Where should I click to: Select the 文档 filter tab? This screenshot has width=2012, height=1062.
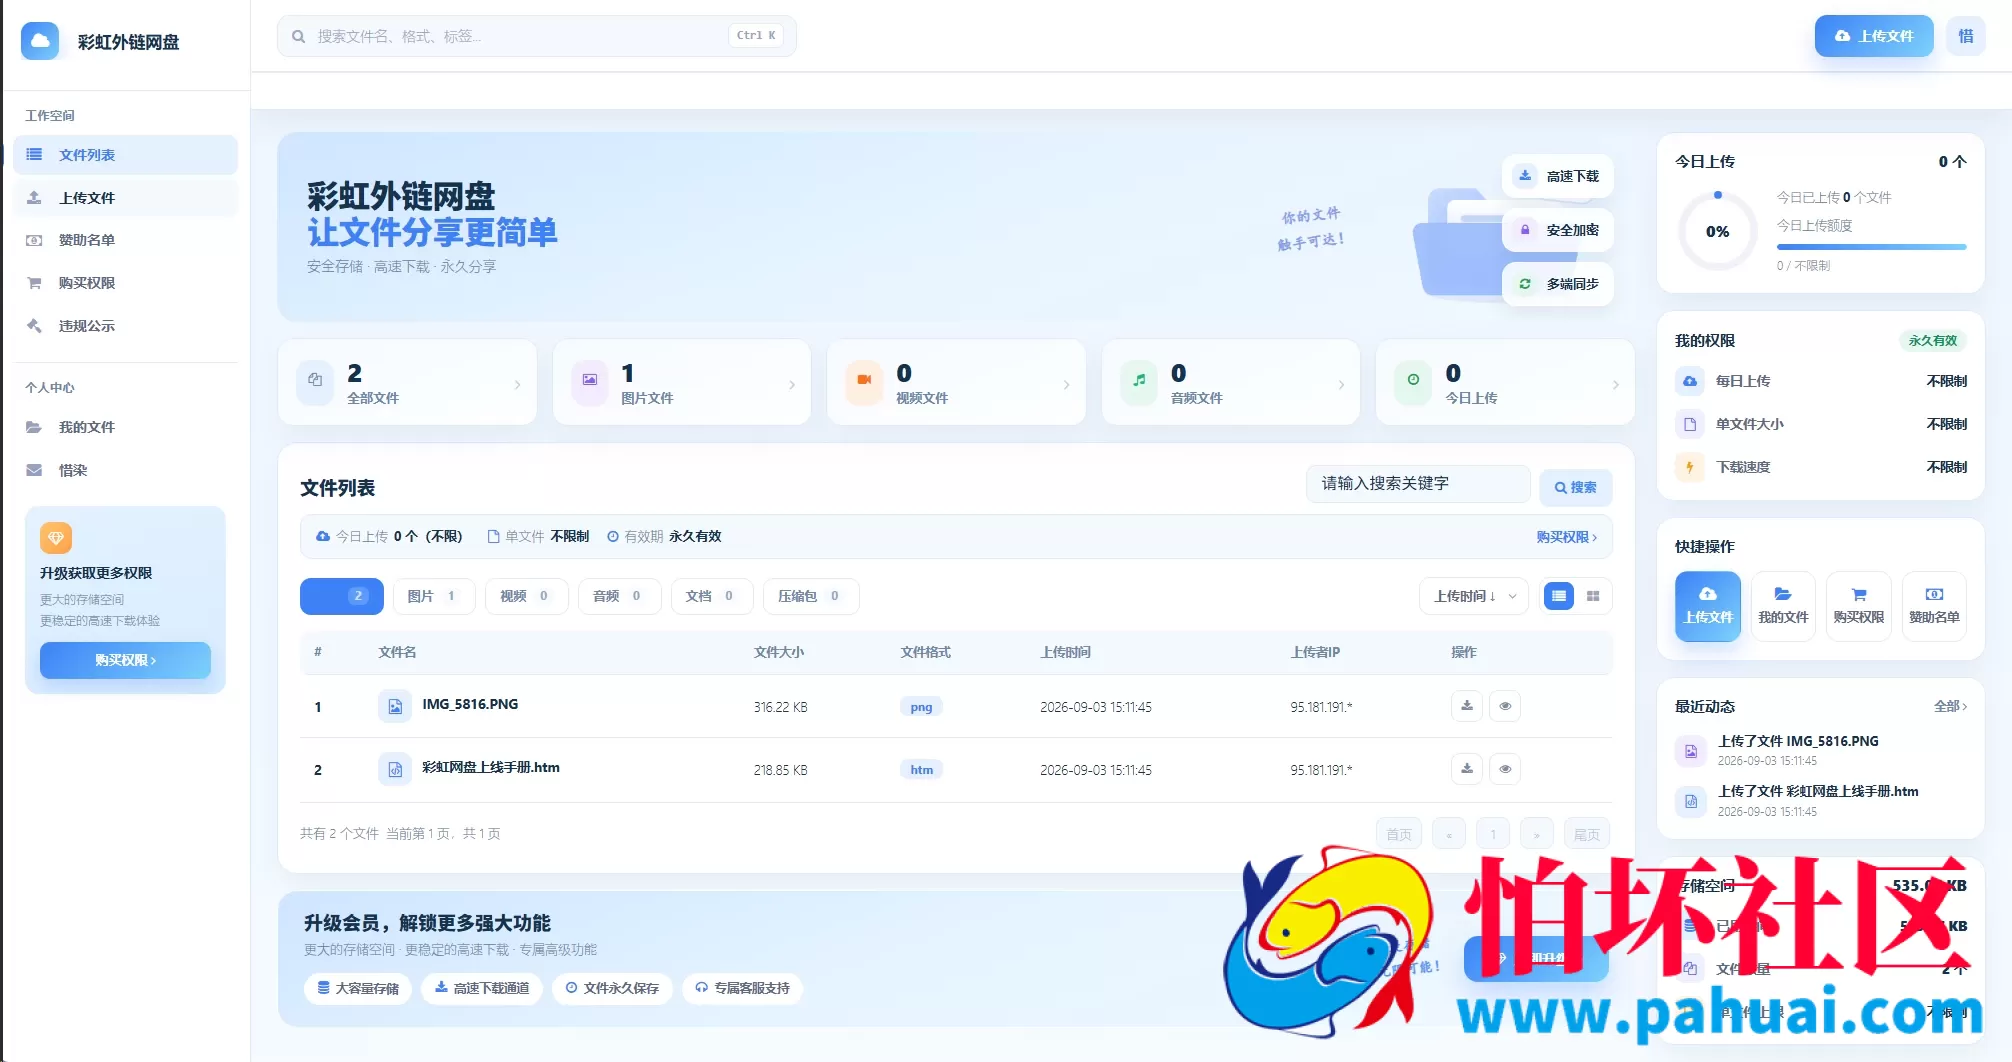tap(712, 596)
